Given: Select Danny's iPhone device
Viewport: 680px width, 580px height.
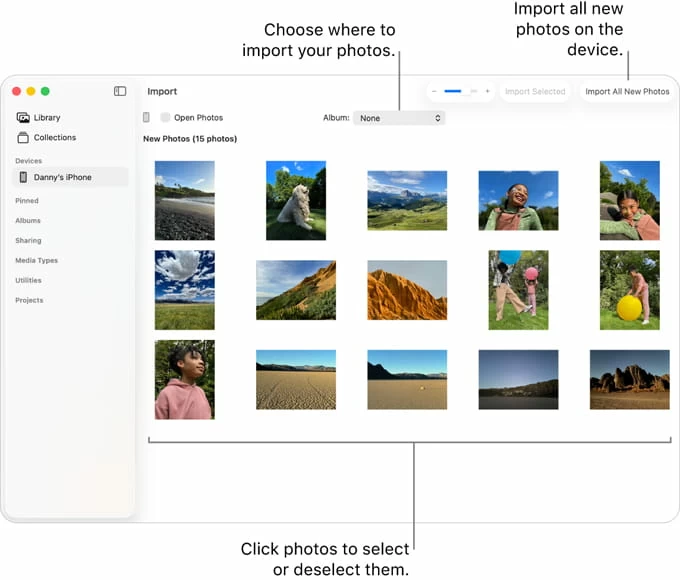Looking at the screenshot, I should tap(64, 177).
